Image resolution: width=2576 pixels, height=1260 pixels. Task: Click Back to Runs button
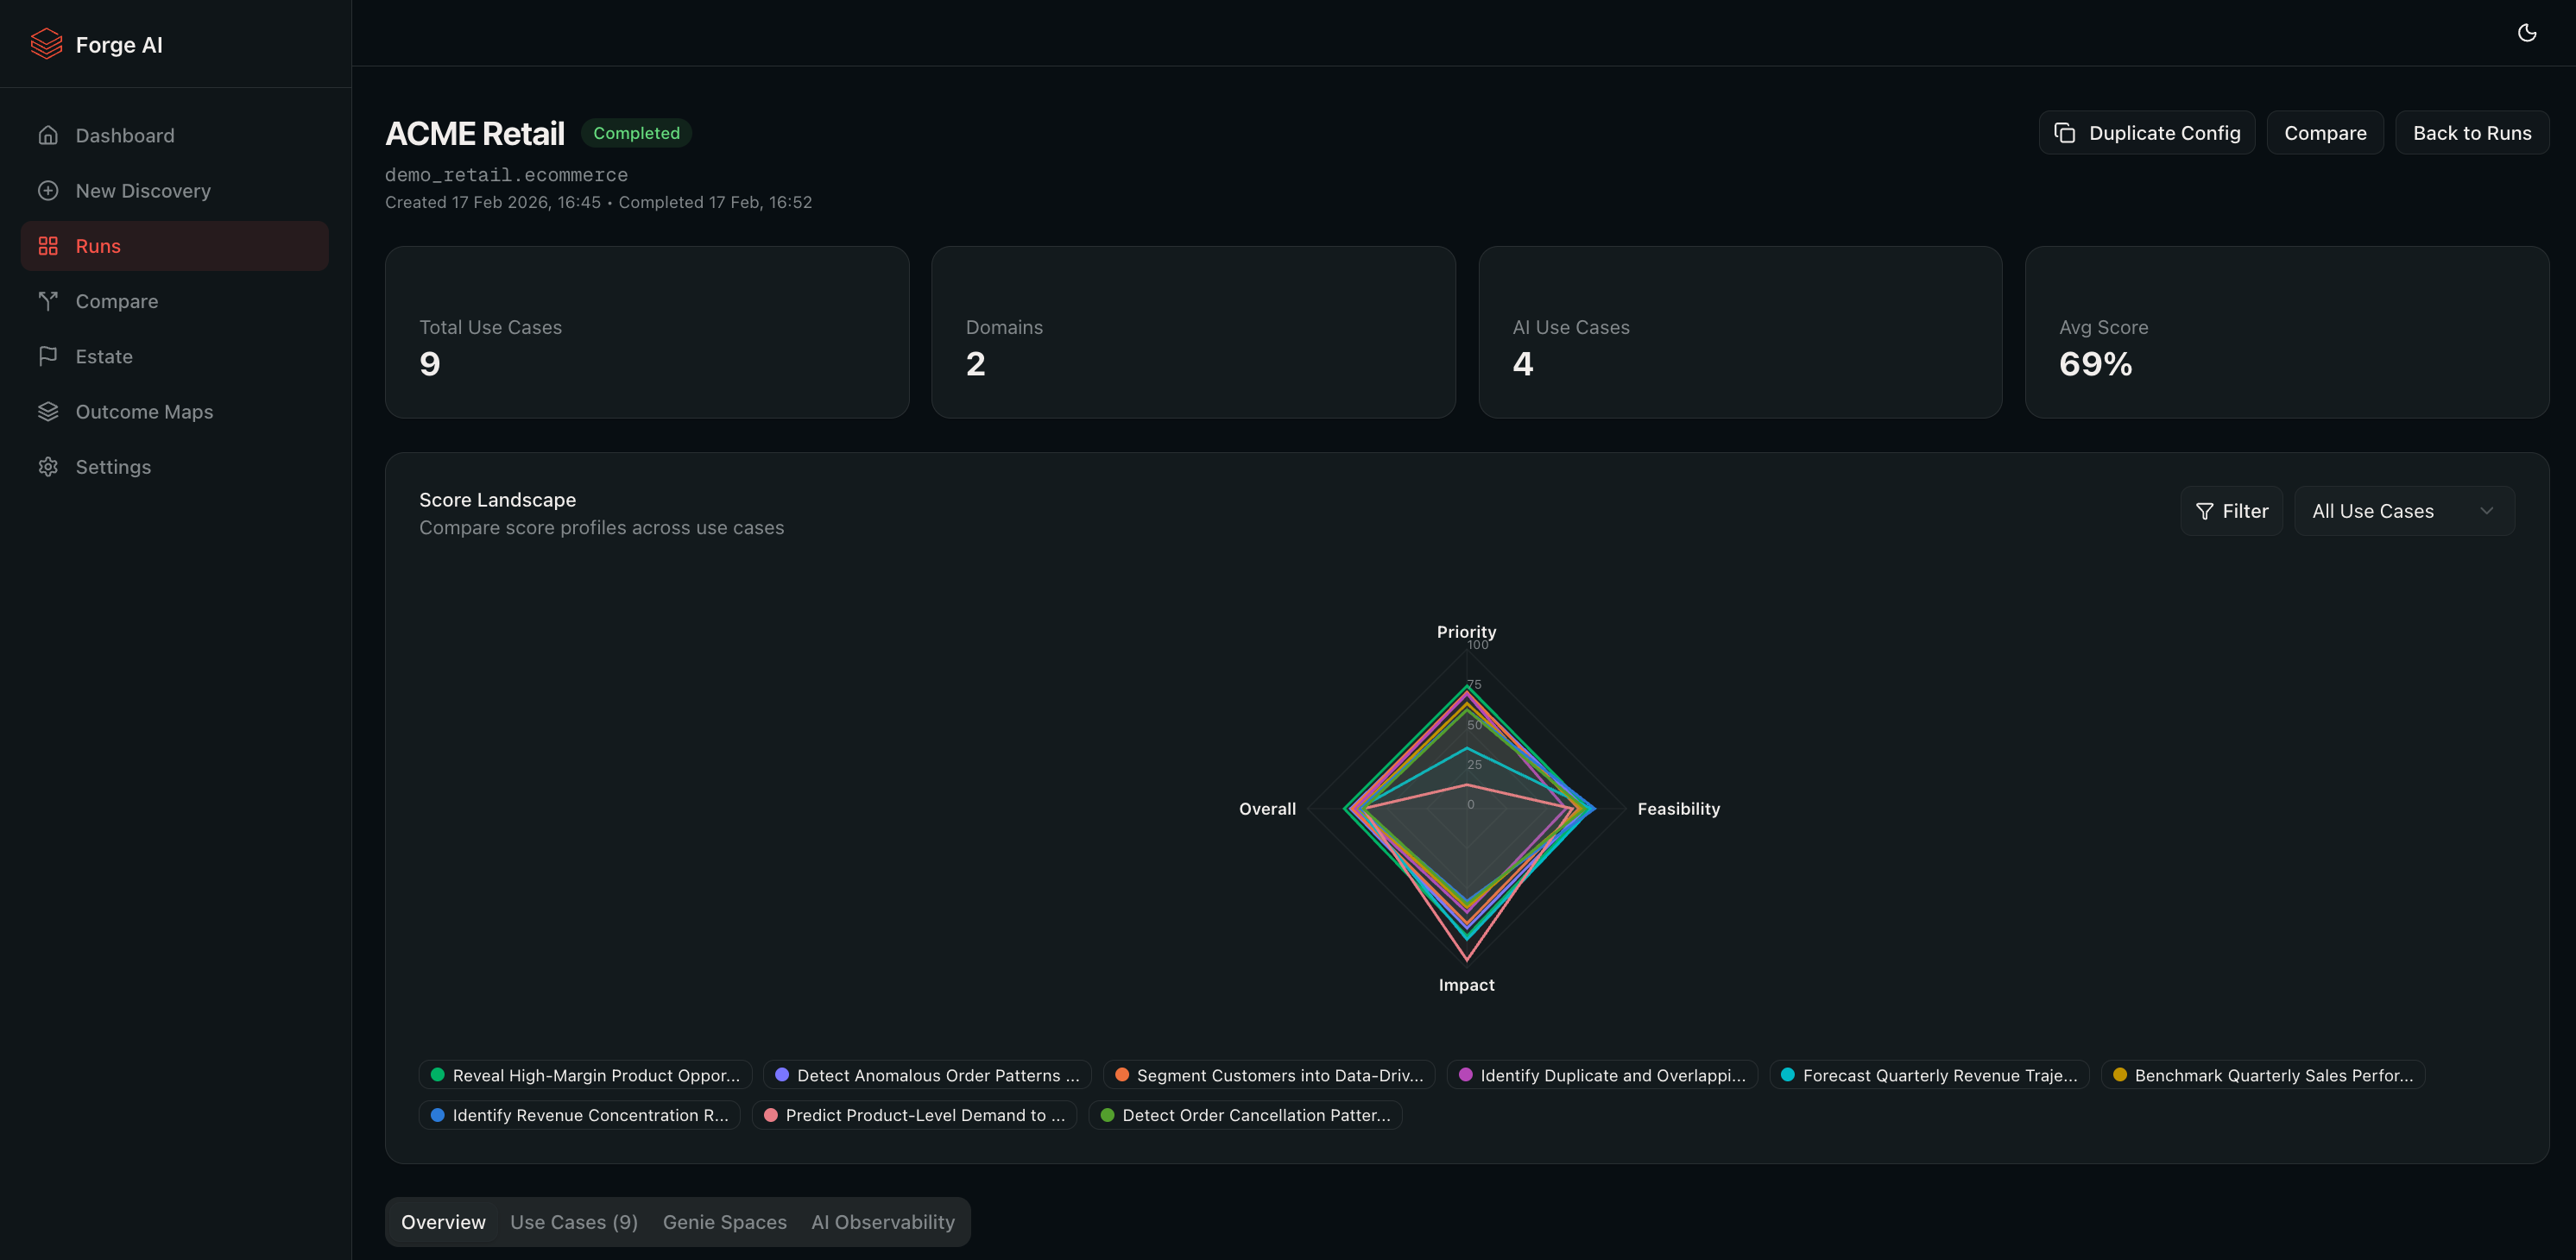pyautogui.click(x=2472, y=133)
